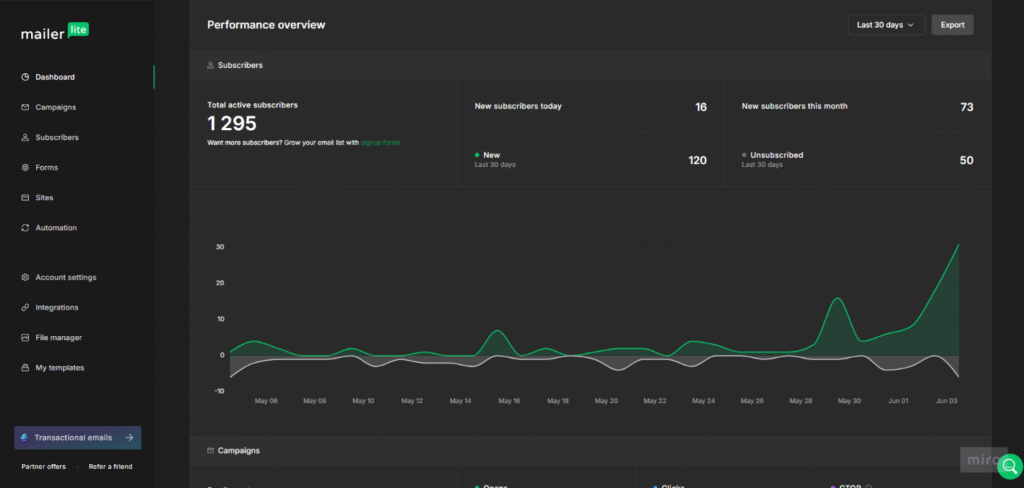Click the Account settings gear icon
This screenshot has height=488, width=1024.
pyautogui.click(x=25, y=277)
